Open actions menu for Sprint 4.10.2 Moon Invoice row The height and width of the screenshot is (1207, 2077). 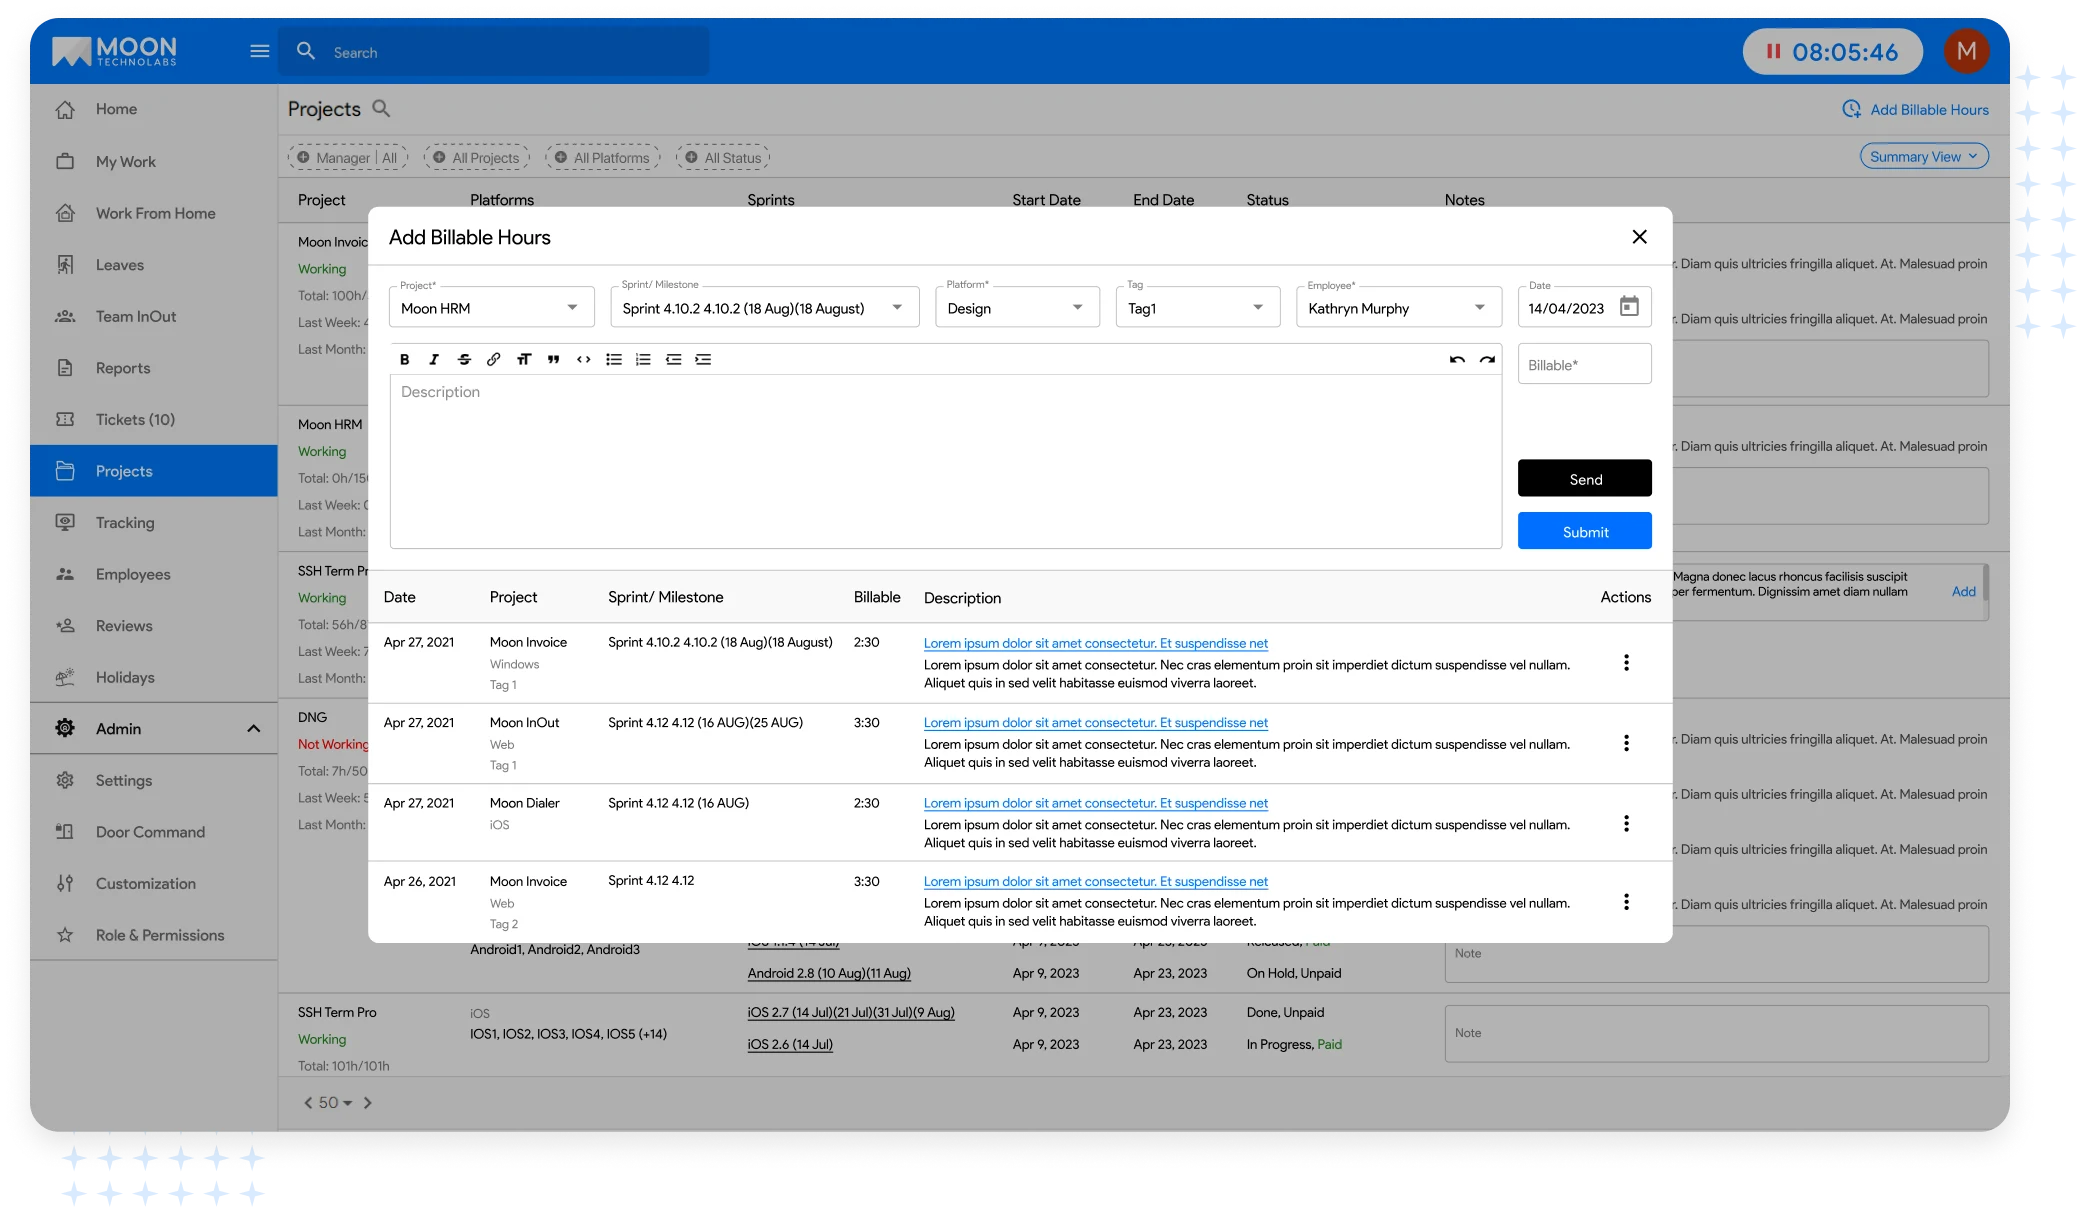coord(1627,663)
